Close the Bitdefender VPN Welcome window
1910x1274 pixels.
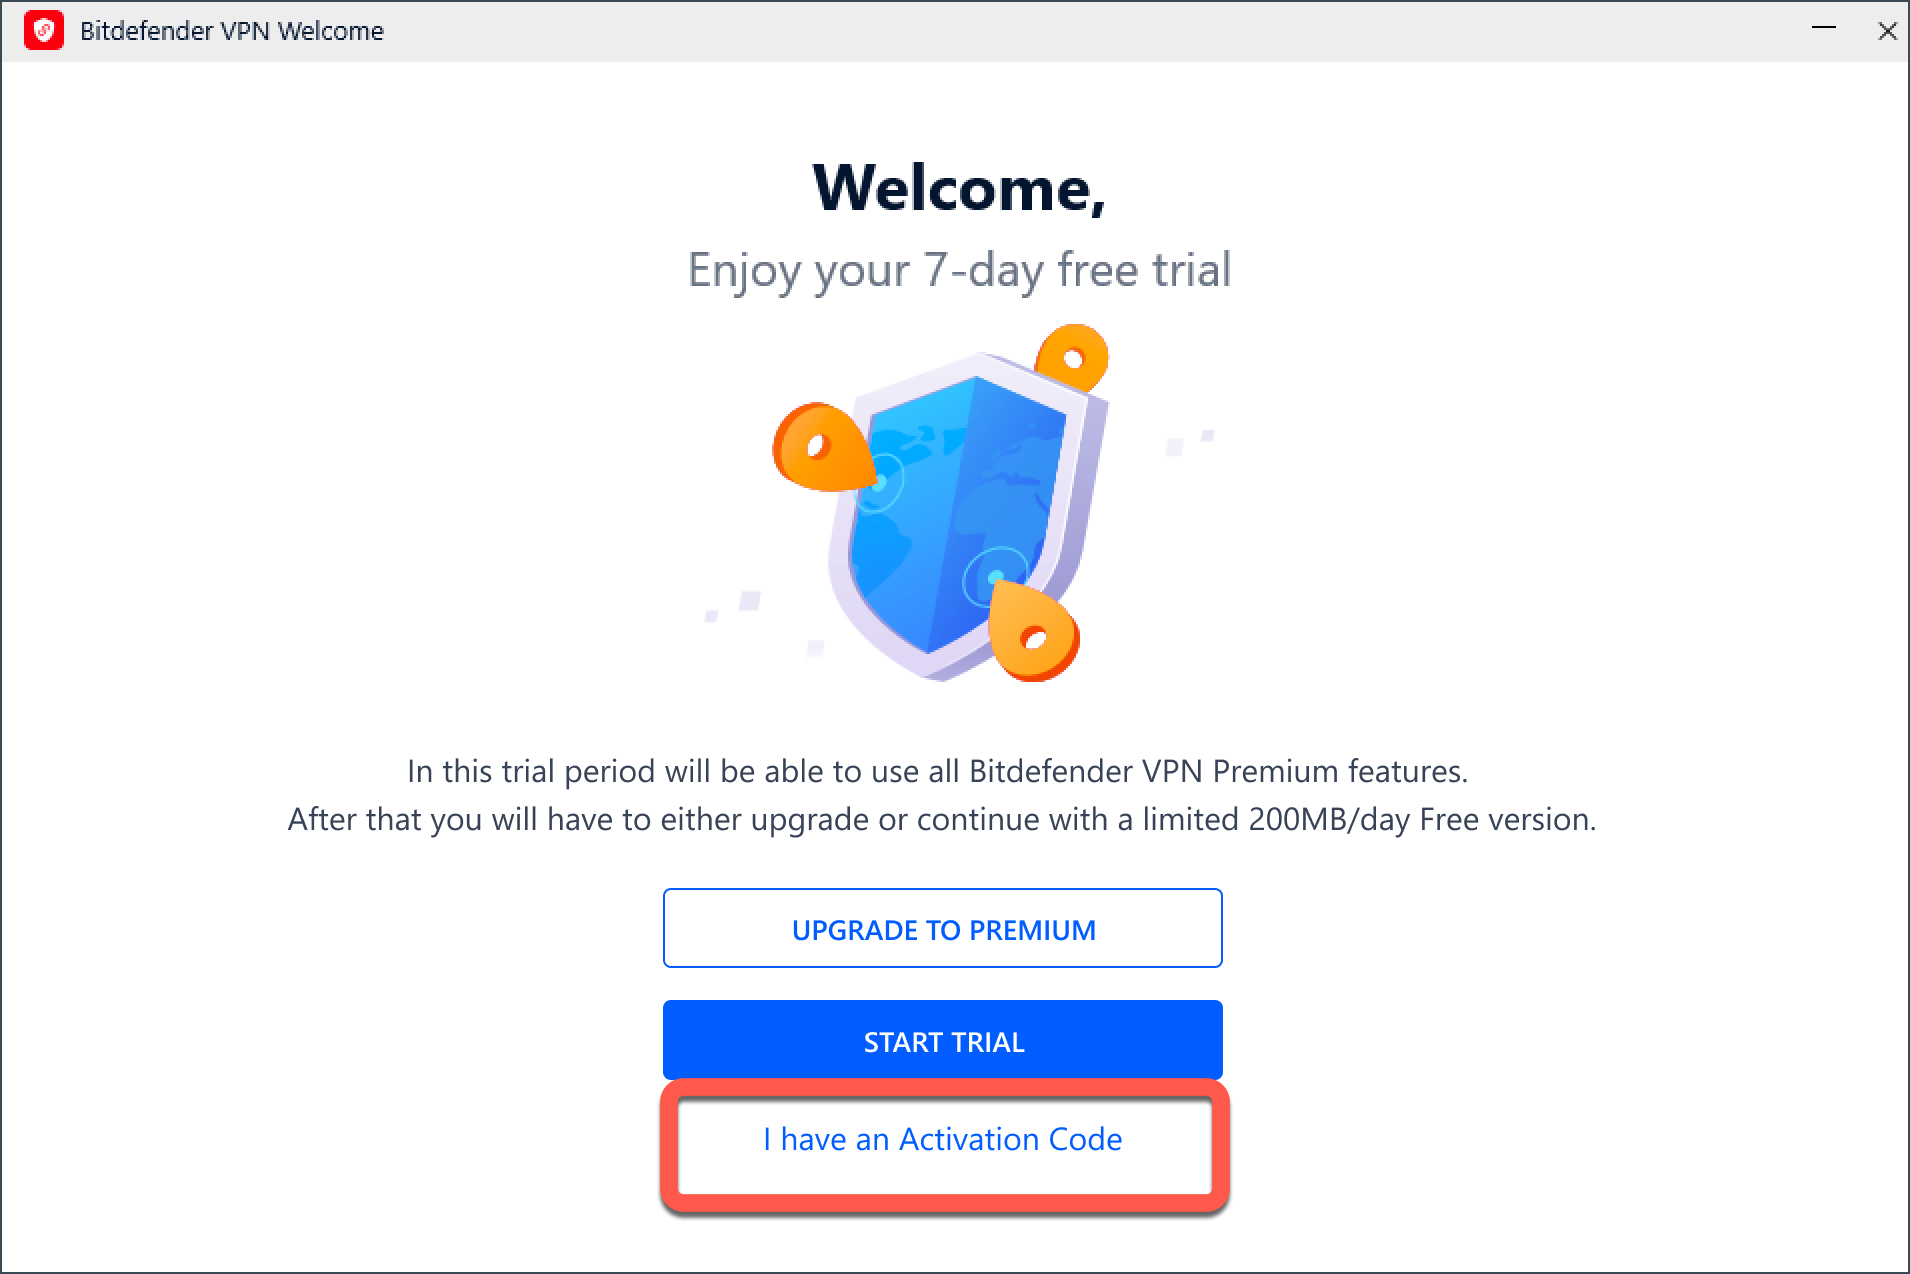pyautogui.click(x=1887, y=30)
